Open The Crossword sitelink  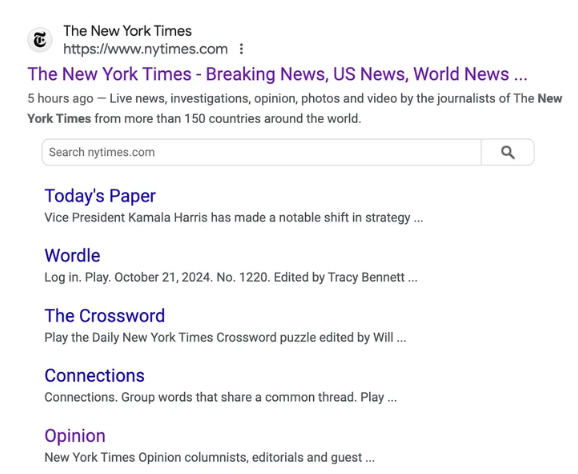105,316
